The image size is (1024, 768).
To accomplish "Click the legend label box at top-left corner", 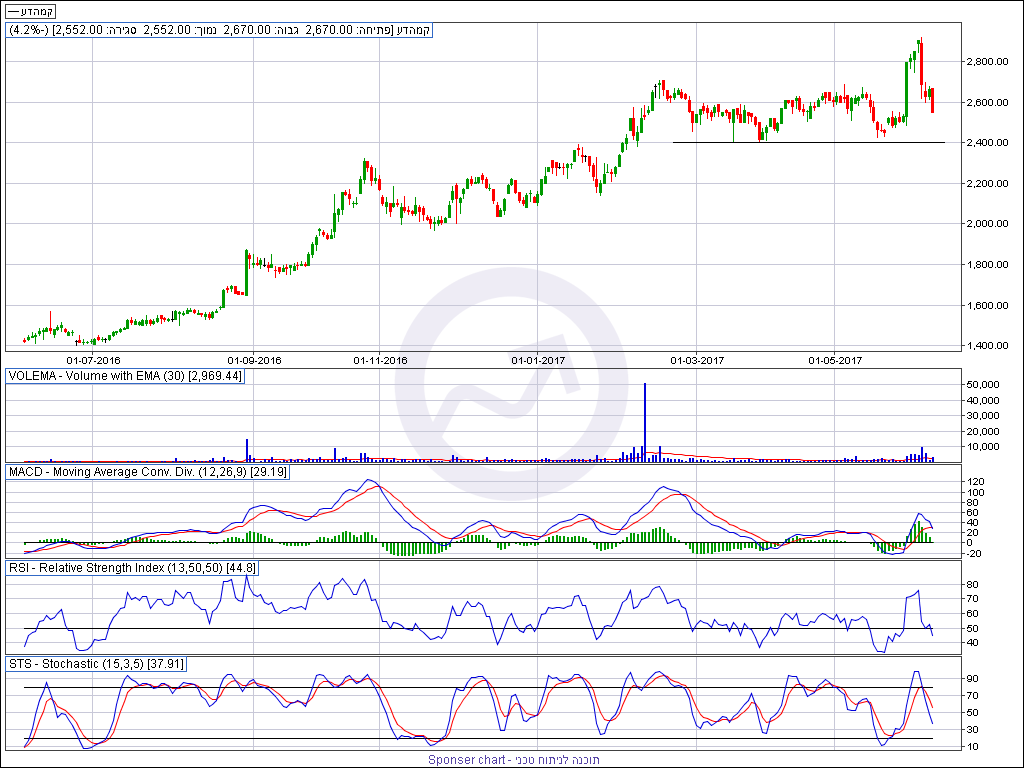I will click(x=32, y=11).
